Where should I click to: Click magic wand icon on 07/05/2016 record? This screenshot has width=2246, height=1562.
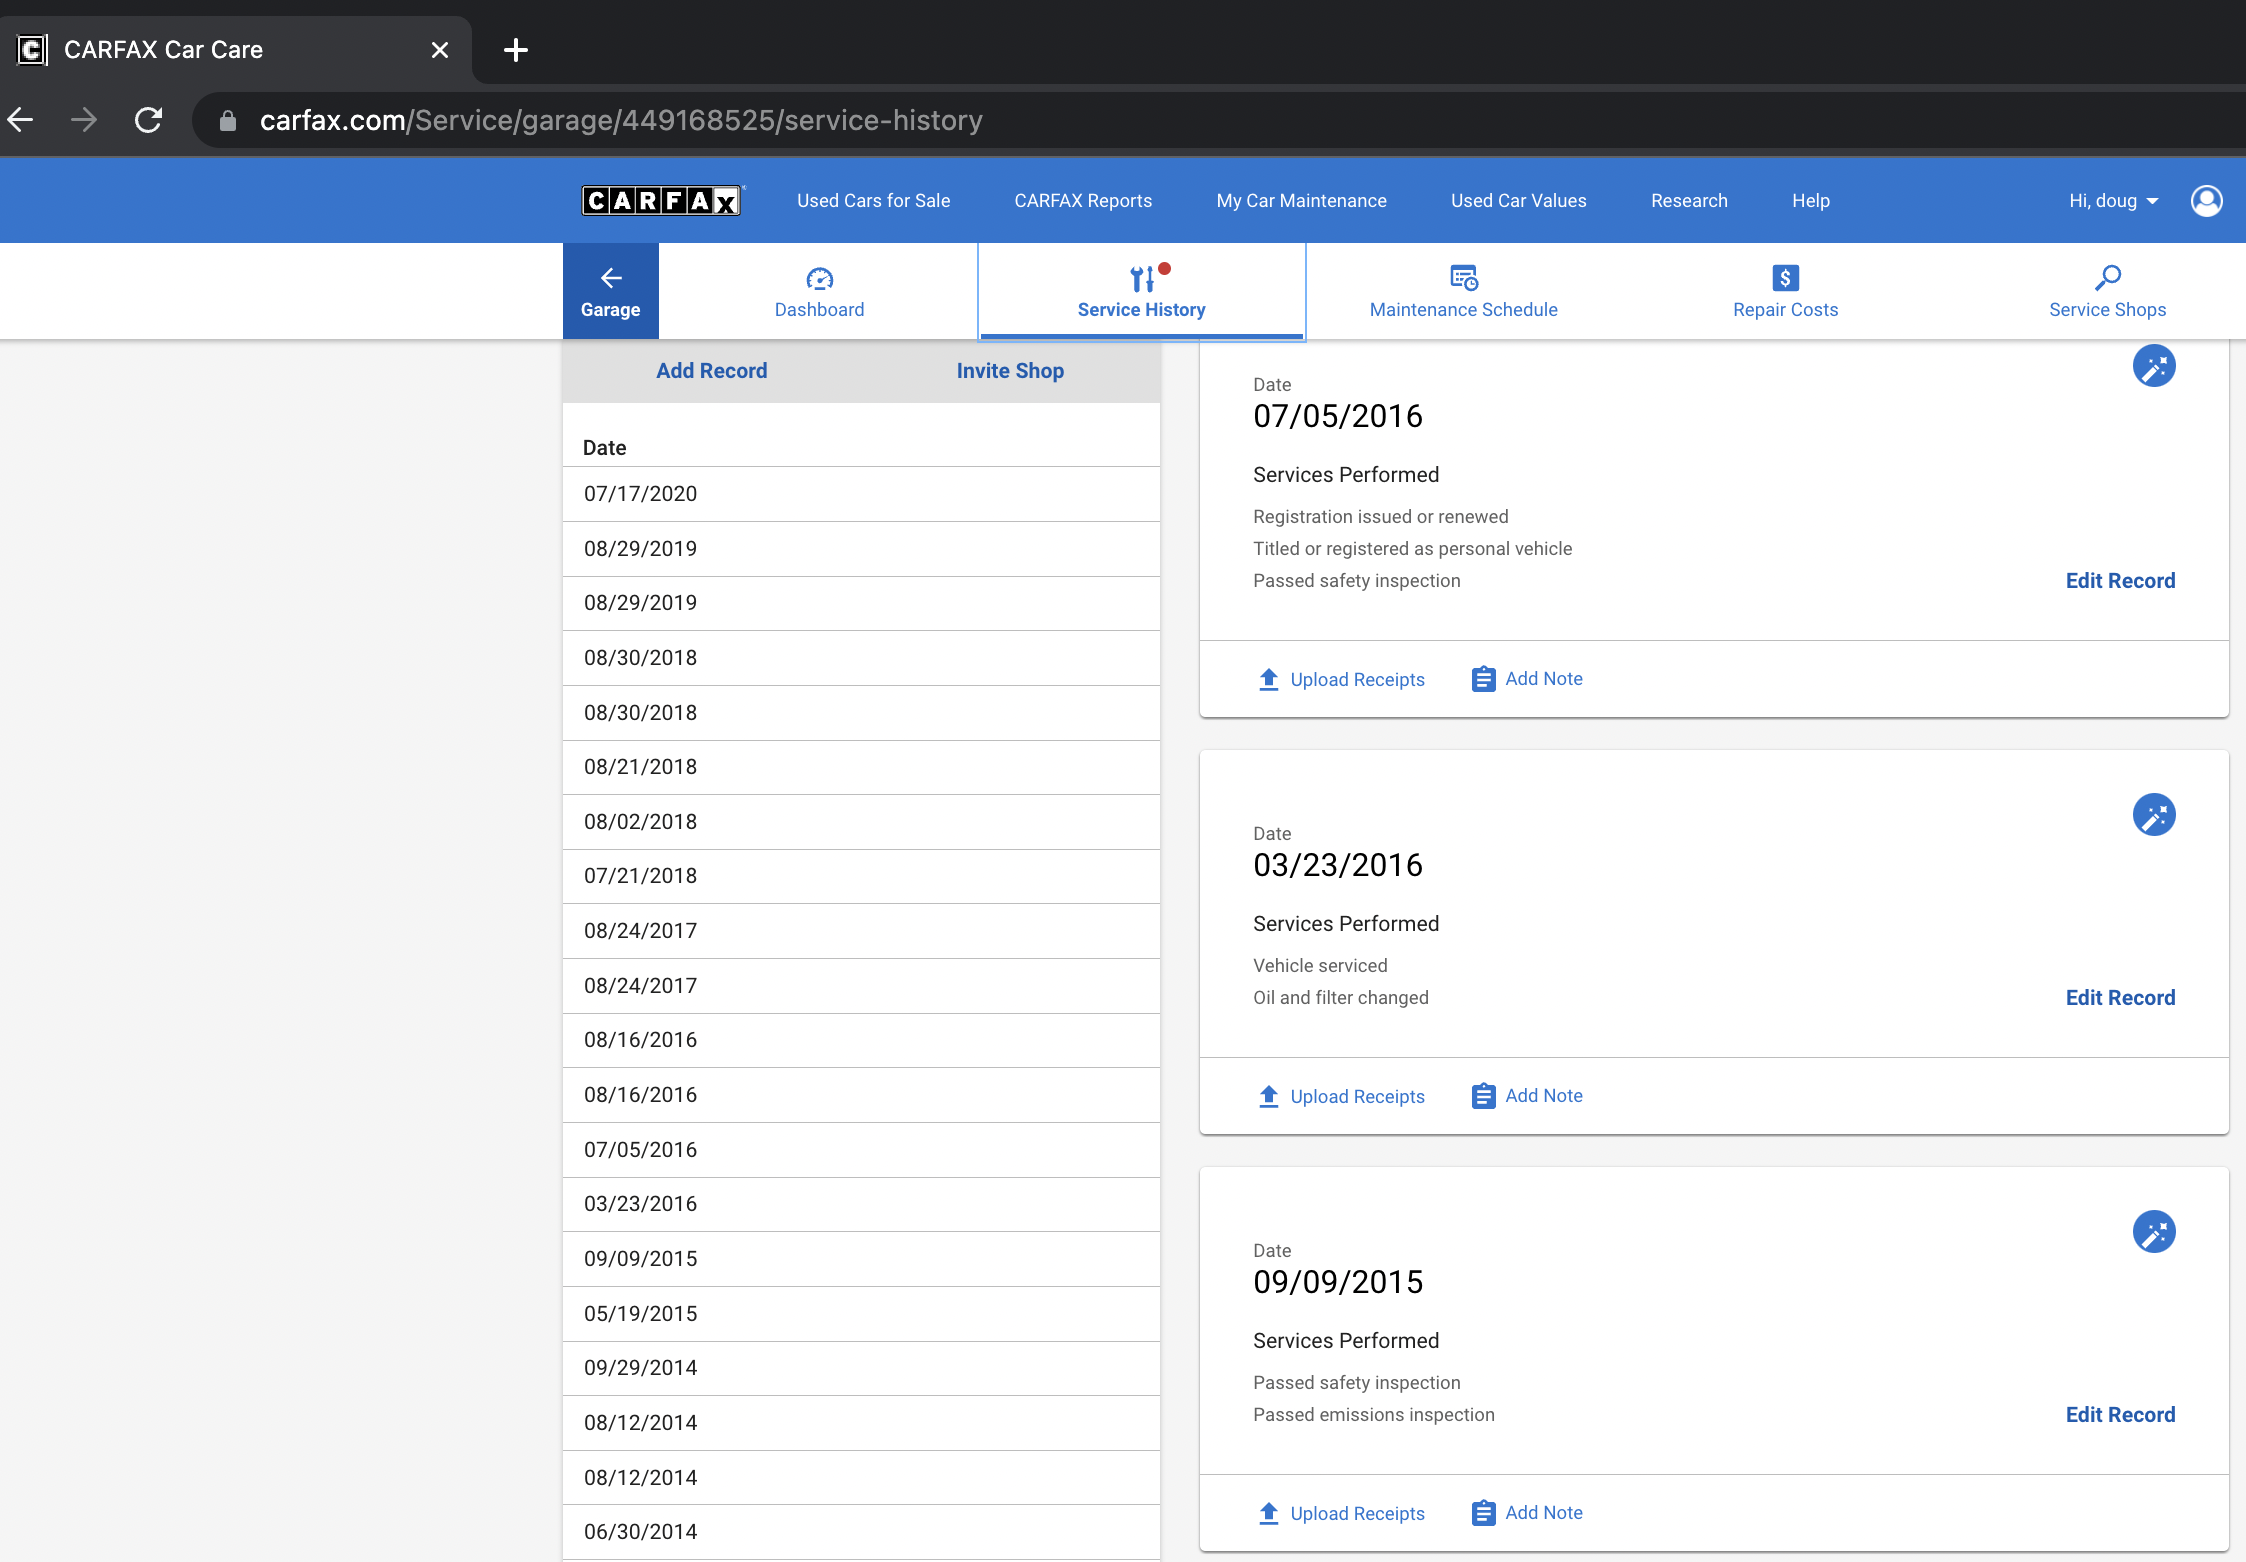point(2154,366)
